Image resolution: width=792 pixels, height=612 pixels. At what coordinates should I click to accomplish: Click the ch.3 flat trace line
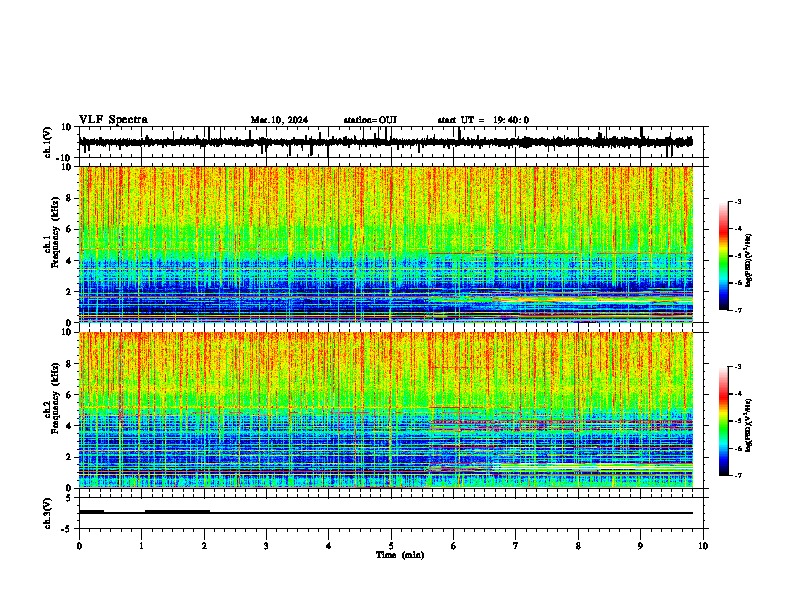[385, 513]
